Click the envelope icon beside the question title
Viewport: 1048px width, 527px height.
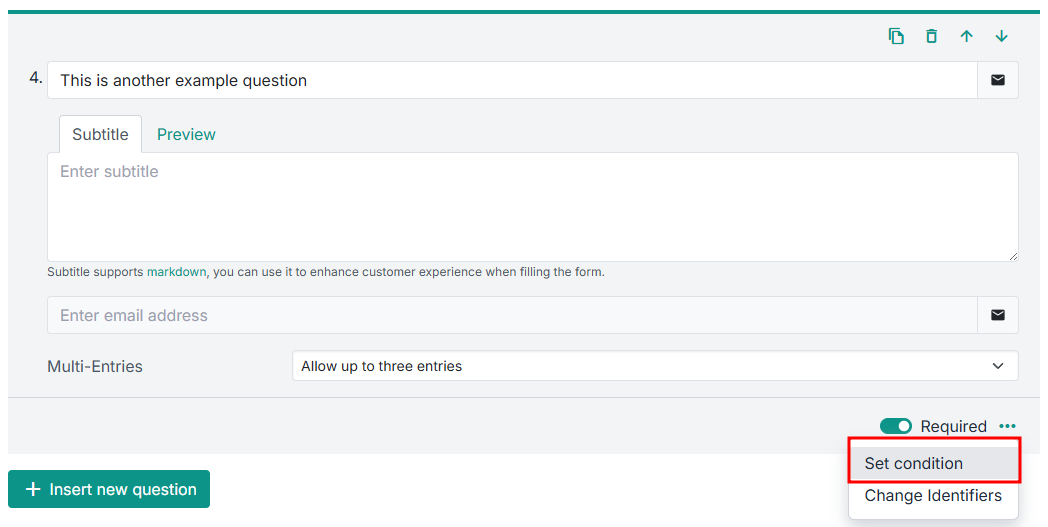tap(997, 80)
